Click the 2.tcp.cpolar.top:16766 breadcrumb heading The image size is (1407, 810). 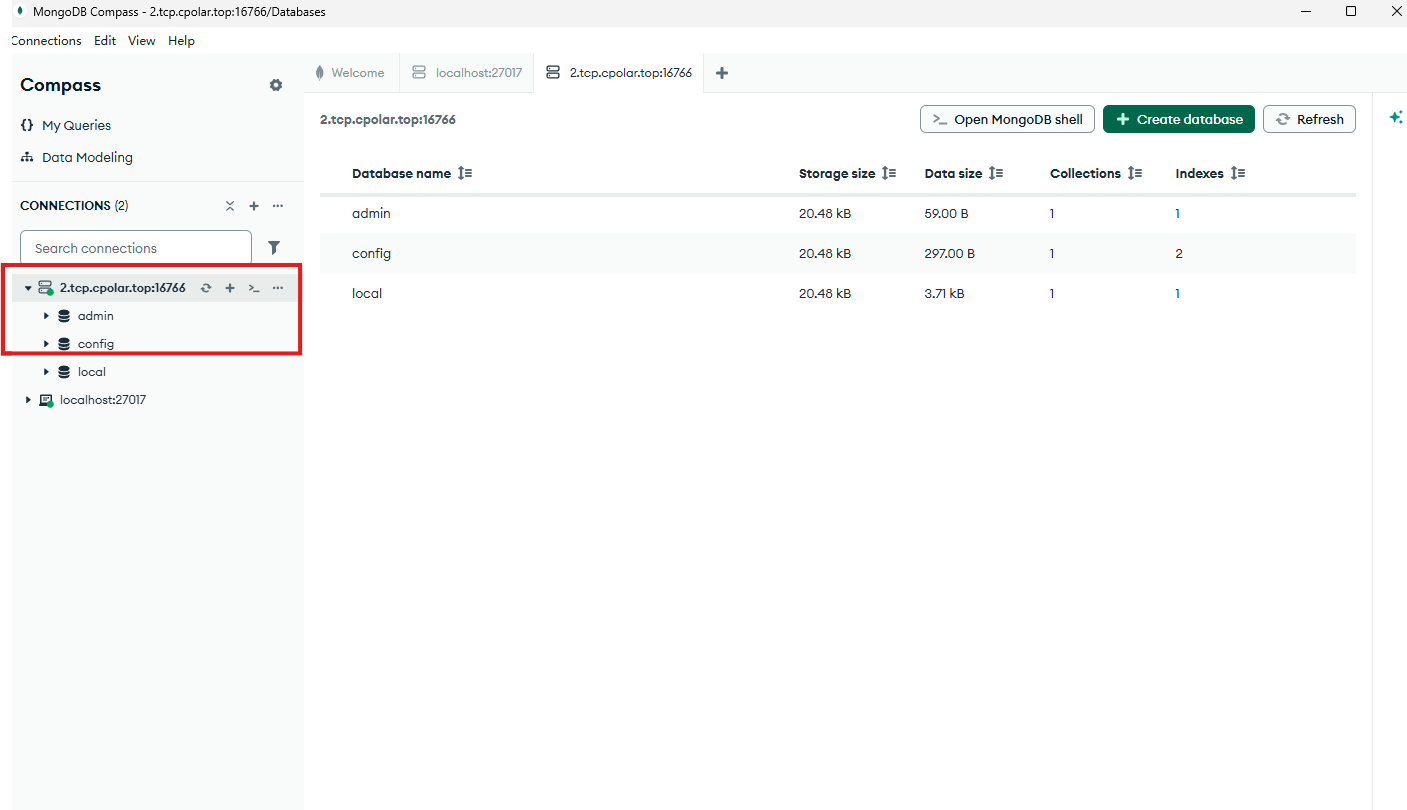388,119
